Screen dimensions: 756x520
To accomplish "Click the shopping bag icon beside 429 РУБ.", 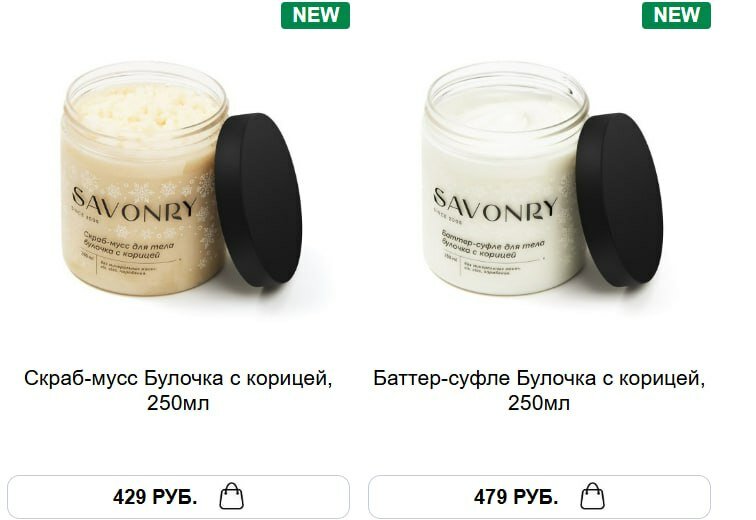I will 231,496.
